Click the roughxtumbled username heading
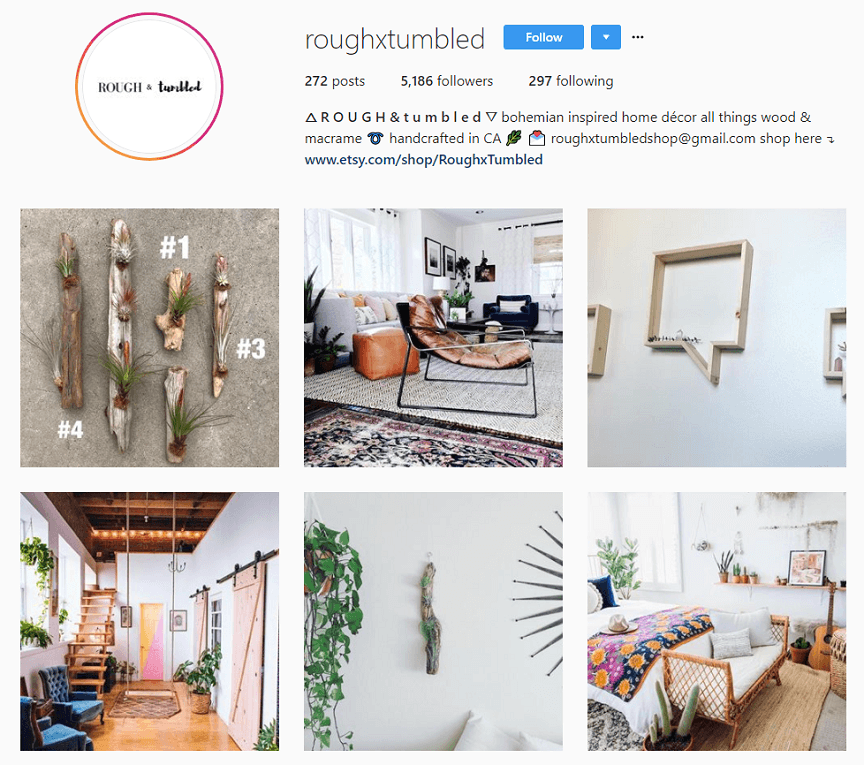Viewport: 864px width, 765px height. click(x=395, y=40)
